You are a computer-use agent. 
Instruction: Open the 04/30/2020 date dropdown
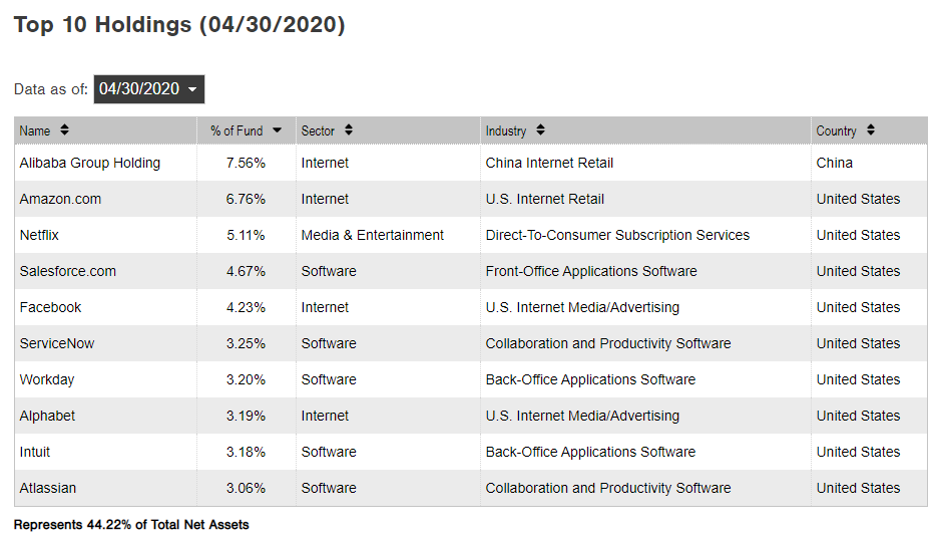click(x=149, y=89)
